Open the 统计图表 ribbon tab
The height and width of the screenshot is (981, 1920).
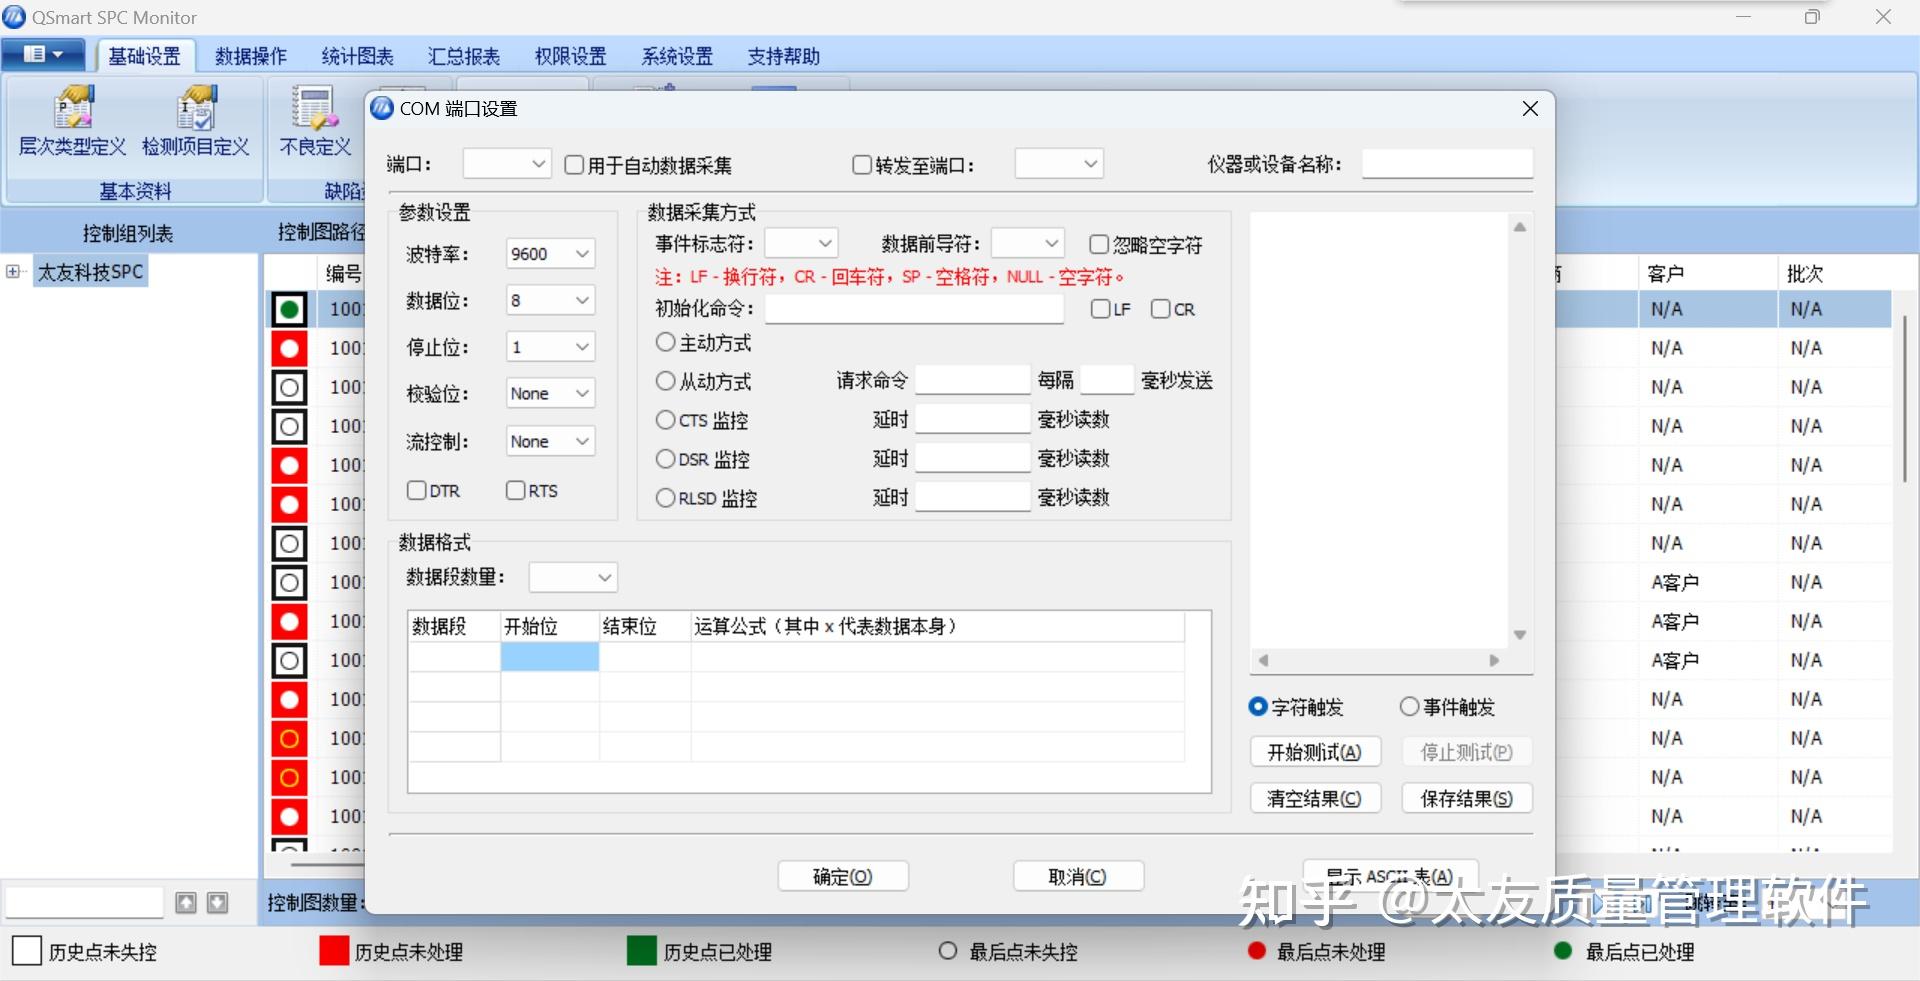[x=357, y=56]
